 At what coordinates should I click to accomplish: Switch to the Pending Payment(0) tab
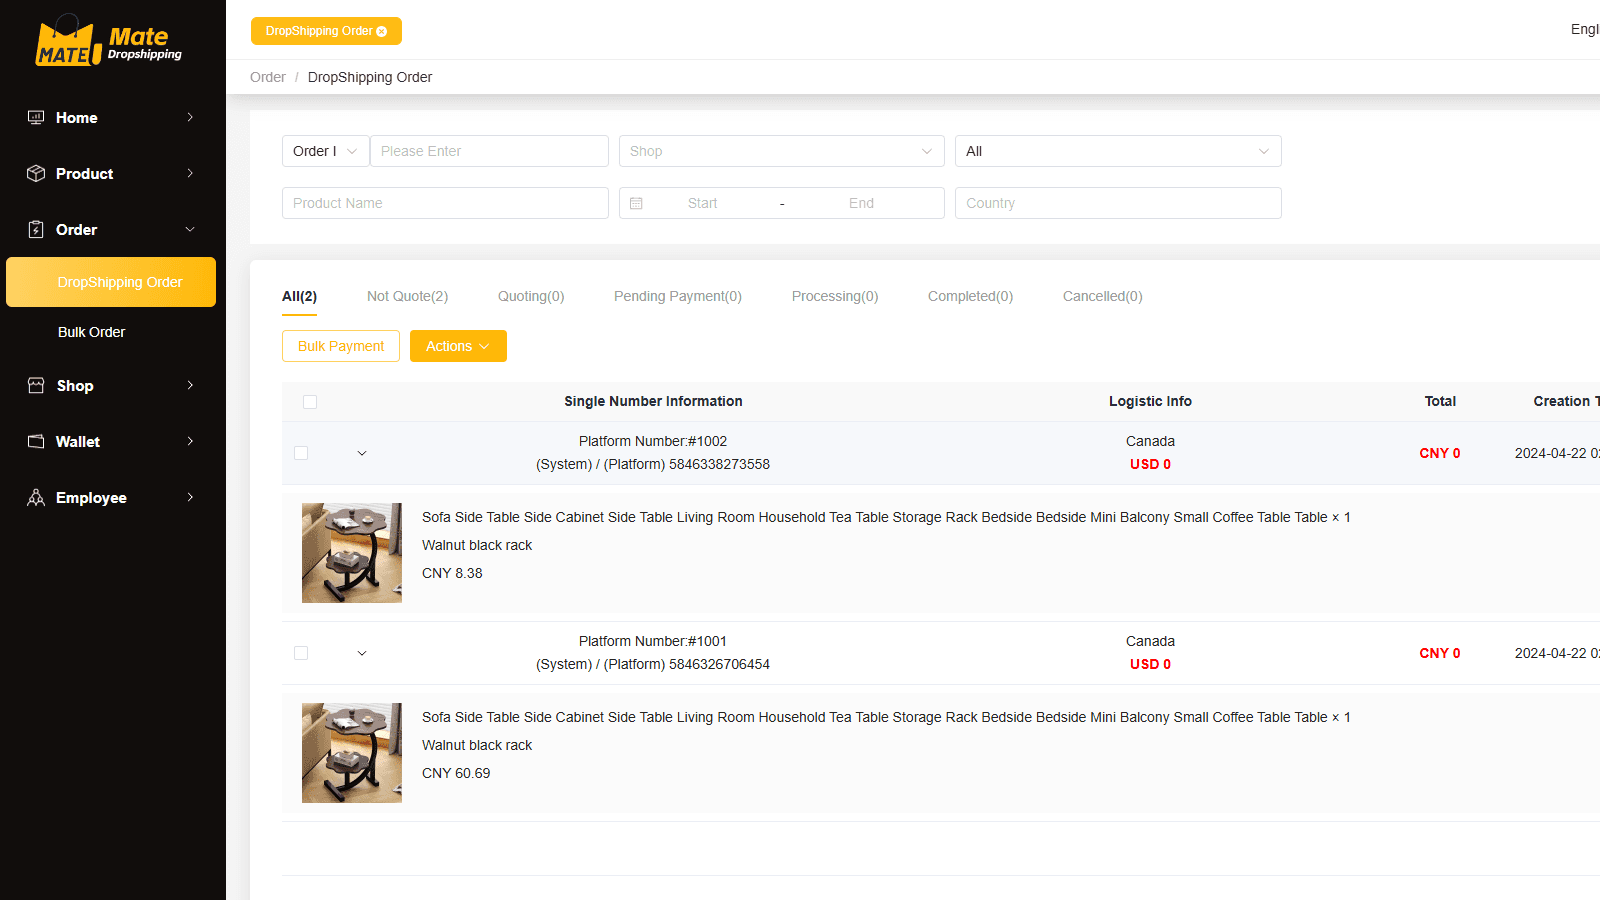click(678, 296)
